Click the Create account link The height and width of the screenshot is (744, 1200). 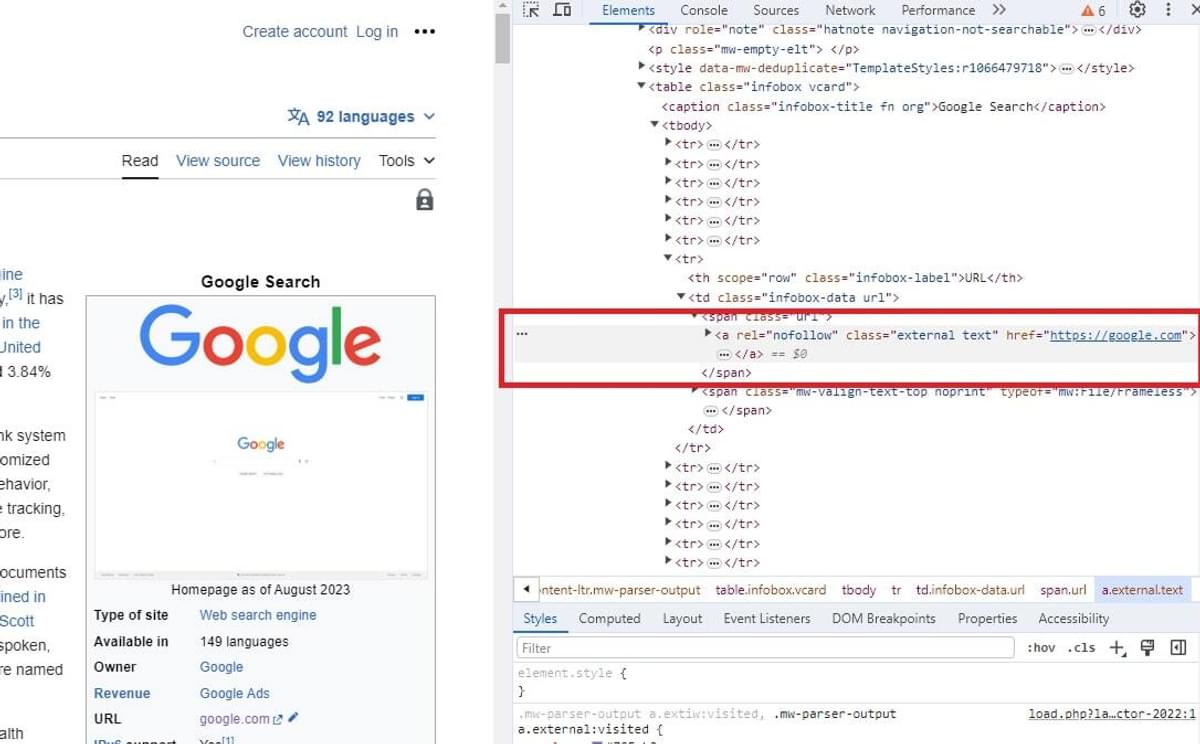pos(295,31)
